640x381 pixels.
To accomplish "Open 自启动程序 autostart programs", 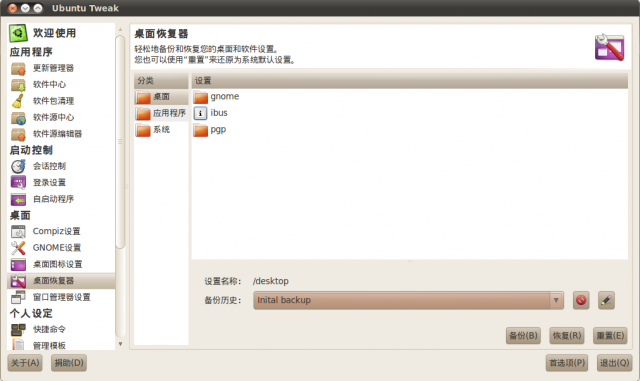I will point(61,199).
